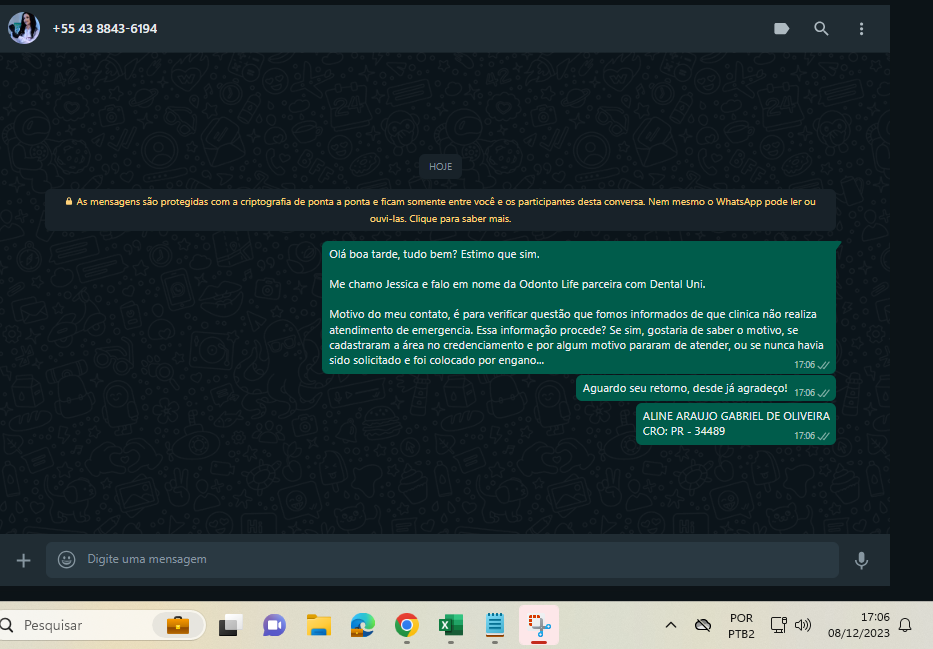
Task: Switch to Notepad in taskbar
Action: point(494,625)
